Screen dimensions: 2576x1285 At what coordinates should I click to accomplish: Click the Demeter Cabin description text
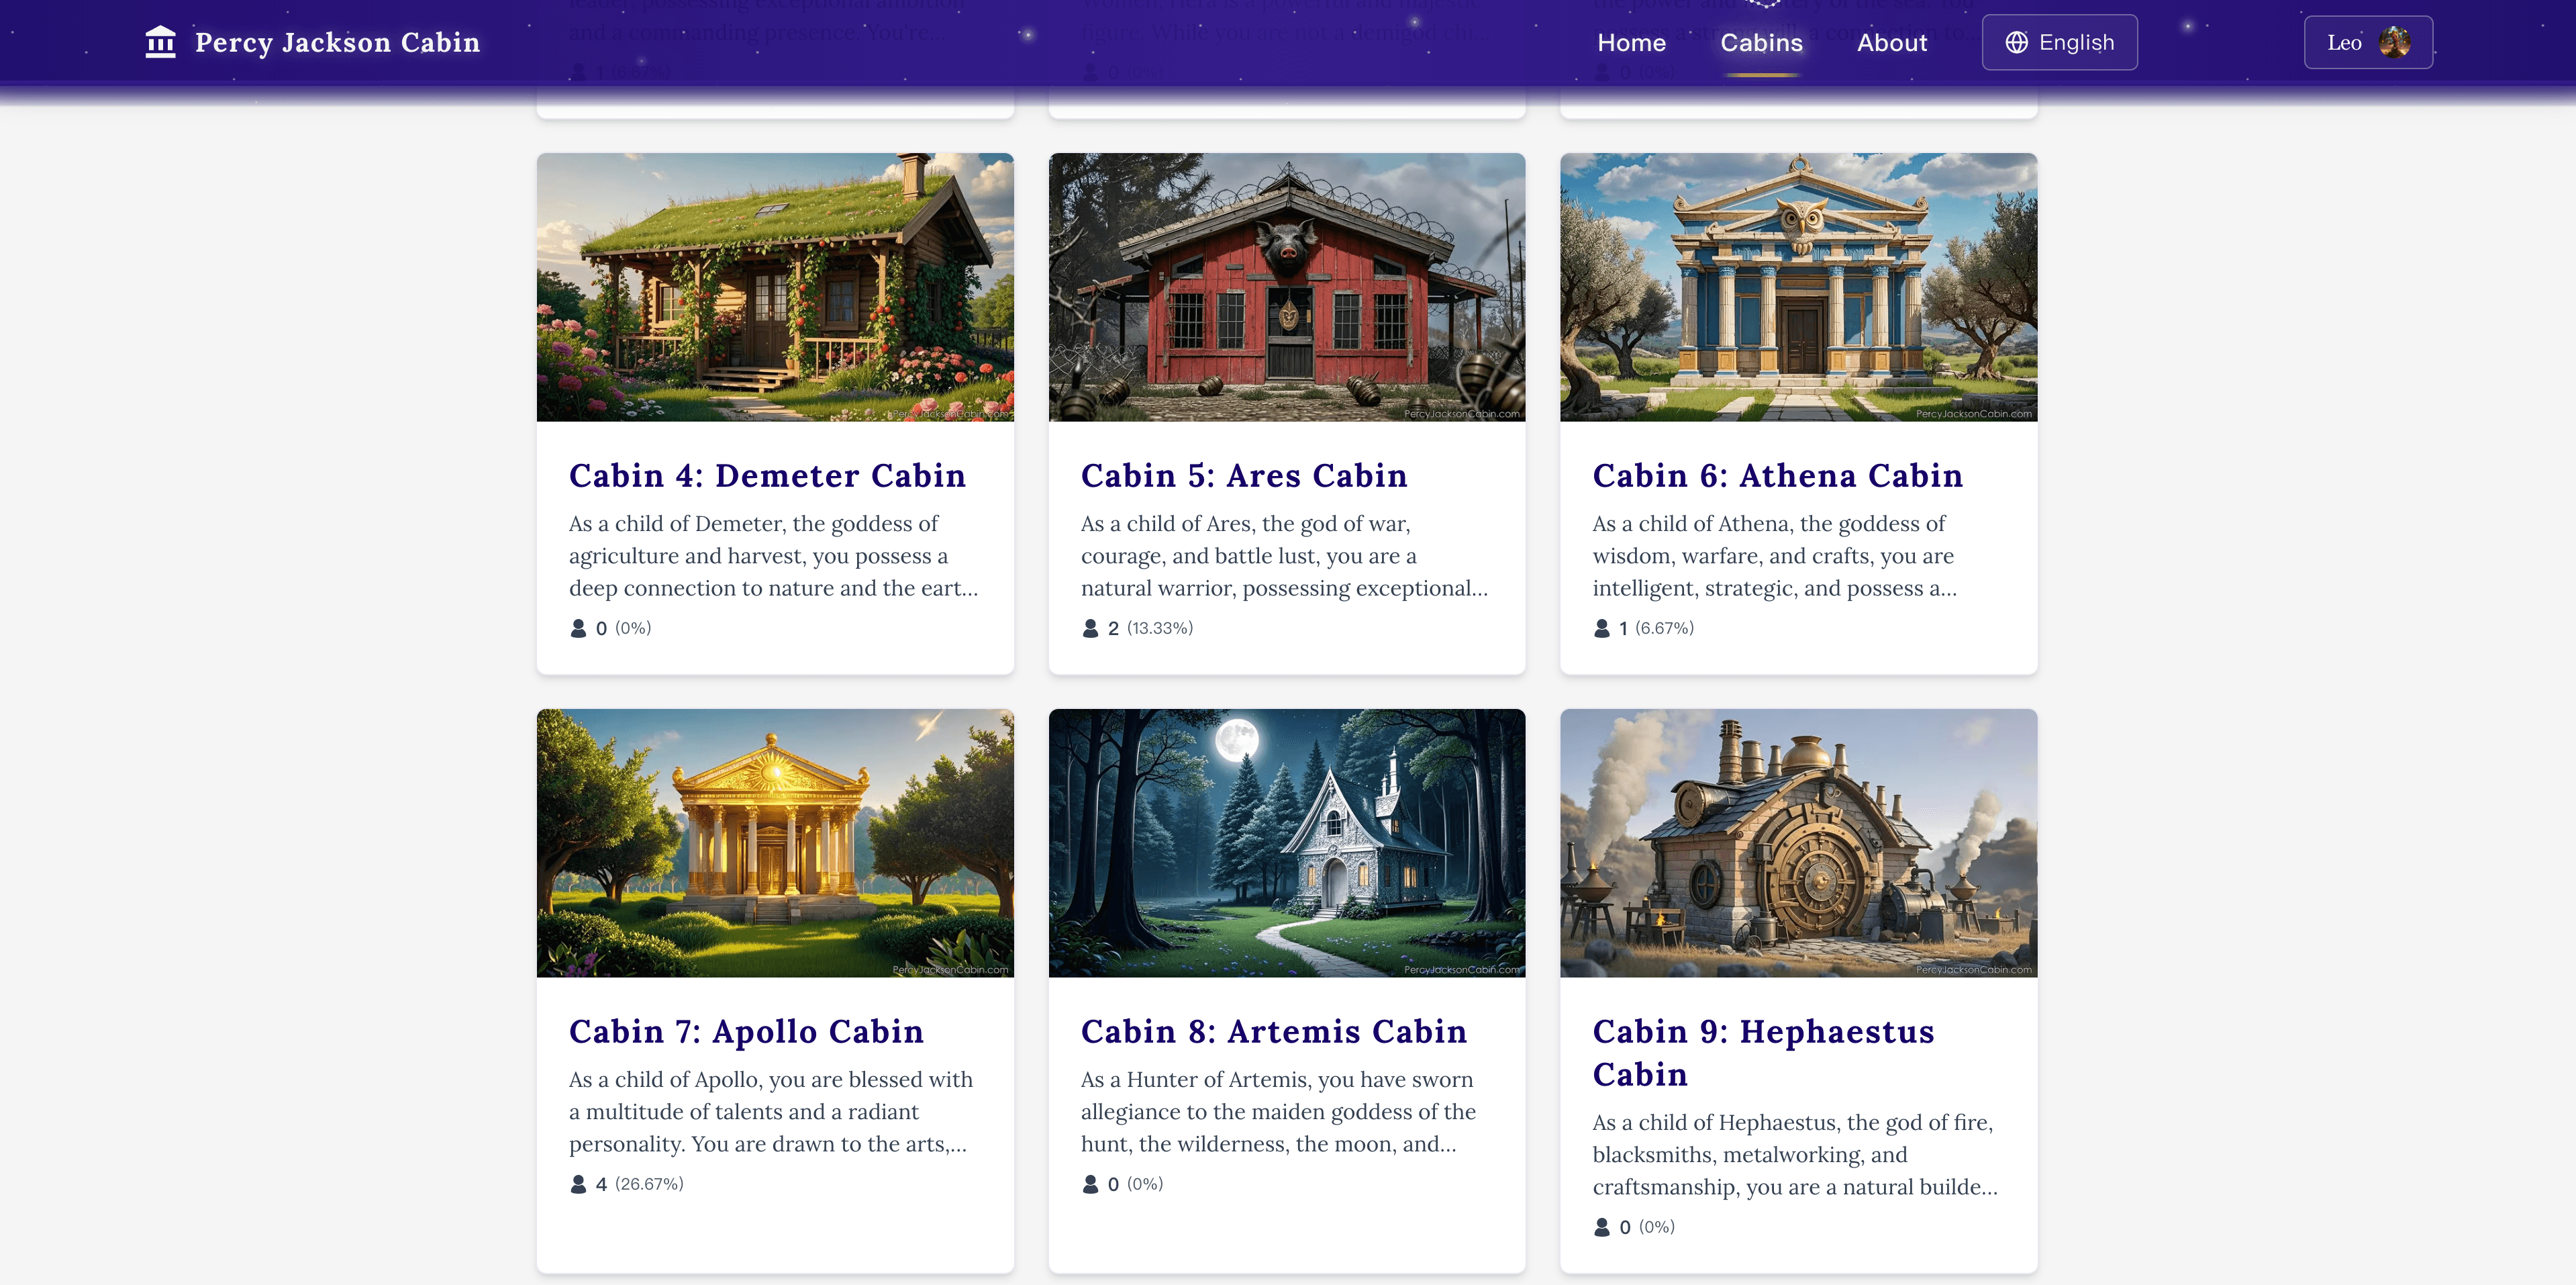(x=774, y=556)
